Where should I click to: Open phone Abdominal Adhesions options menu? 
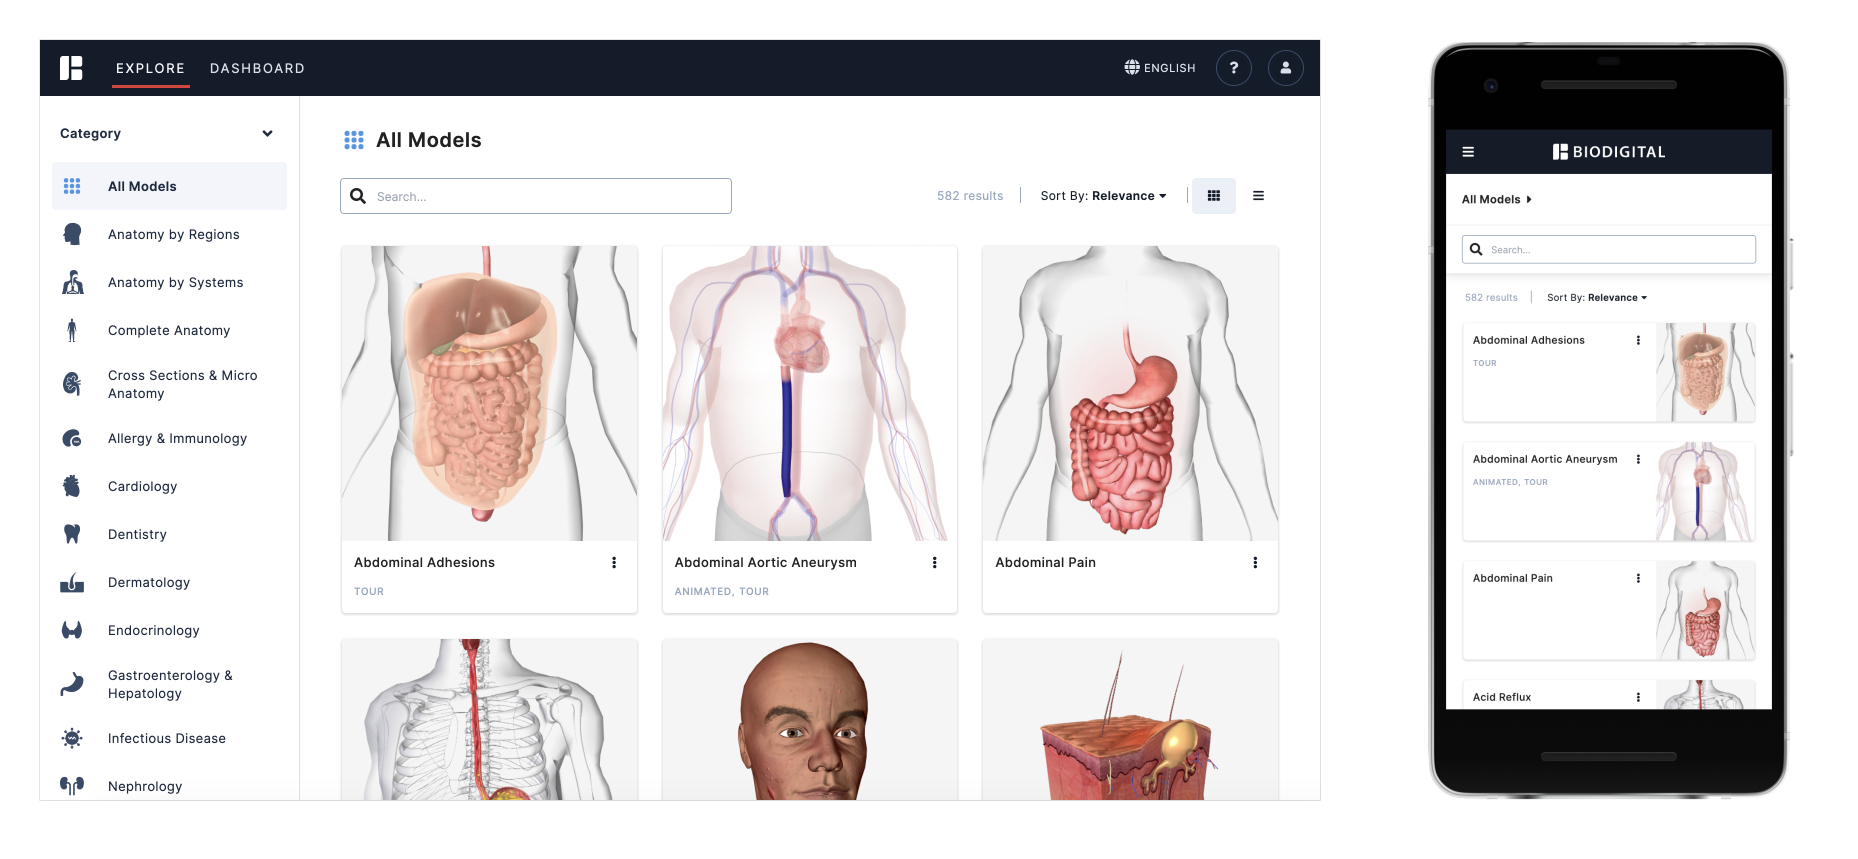[1638, 340]
